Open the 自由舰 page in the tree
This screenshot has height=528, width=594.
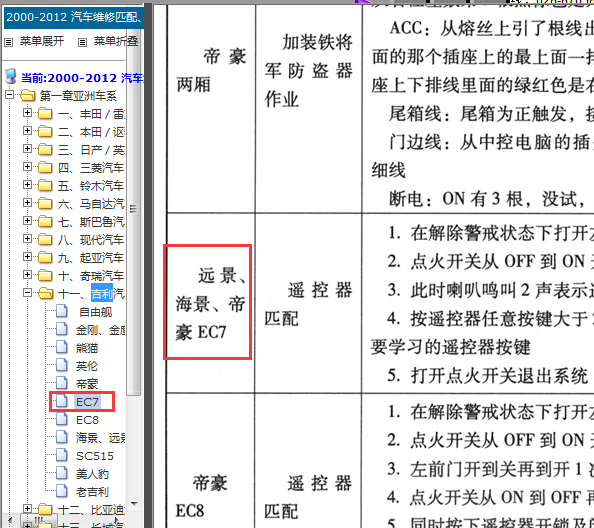pos(95,312)
